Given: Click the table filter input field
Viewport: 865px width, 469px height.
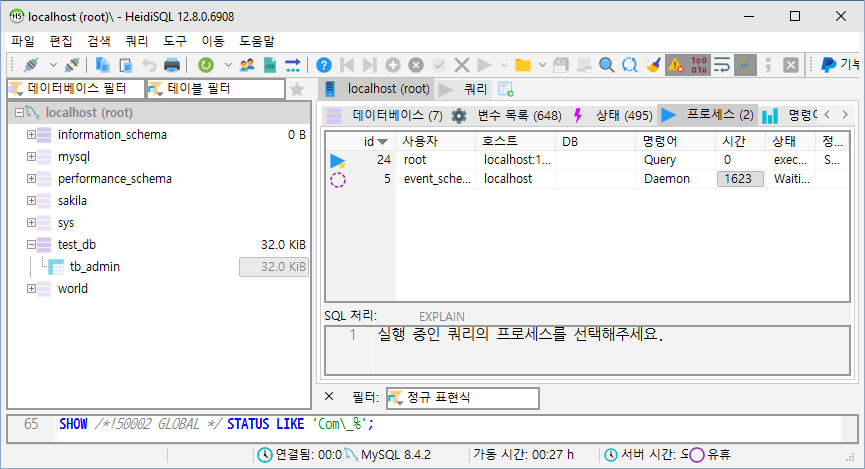Looking at the screenshot, I should (216, 89).
